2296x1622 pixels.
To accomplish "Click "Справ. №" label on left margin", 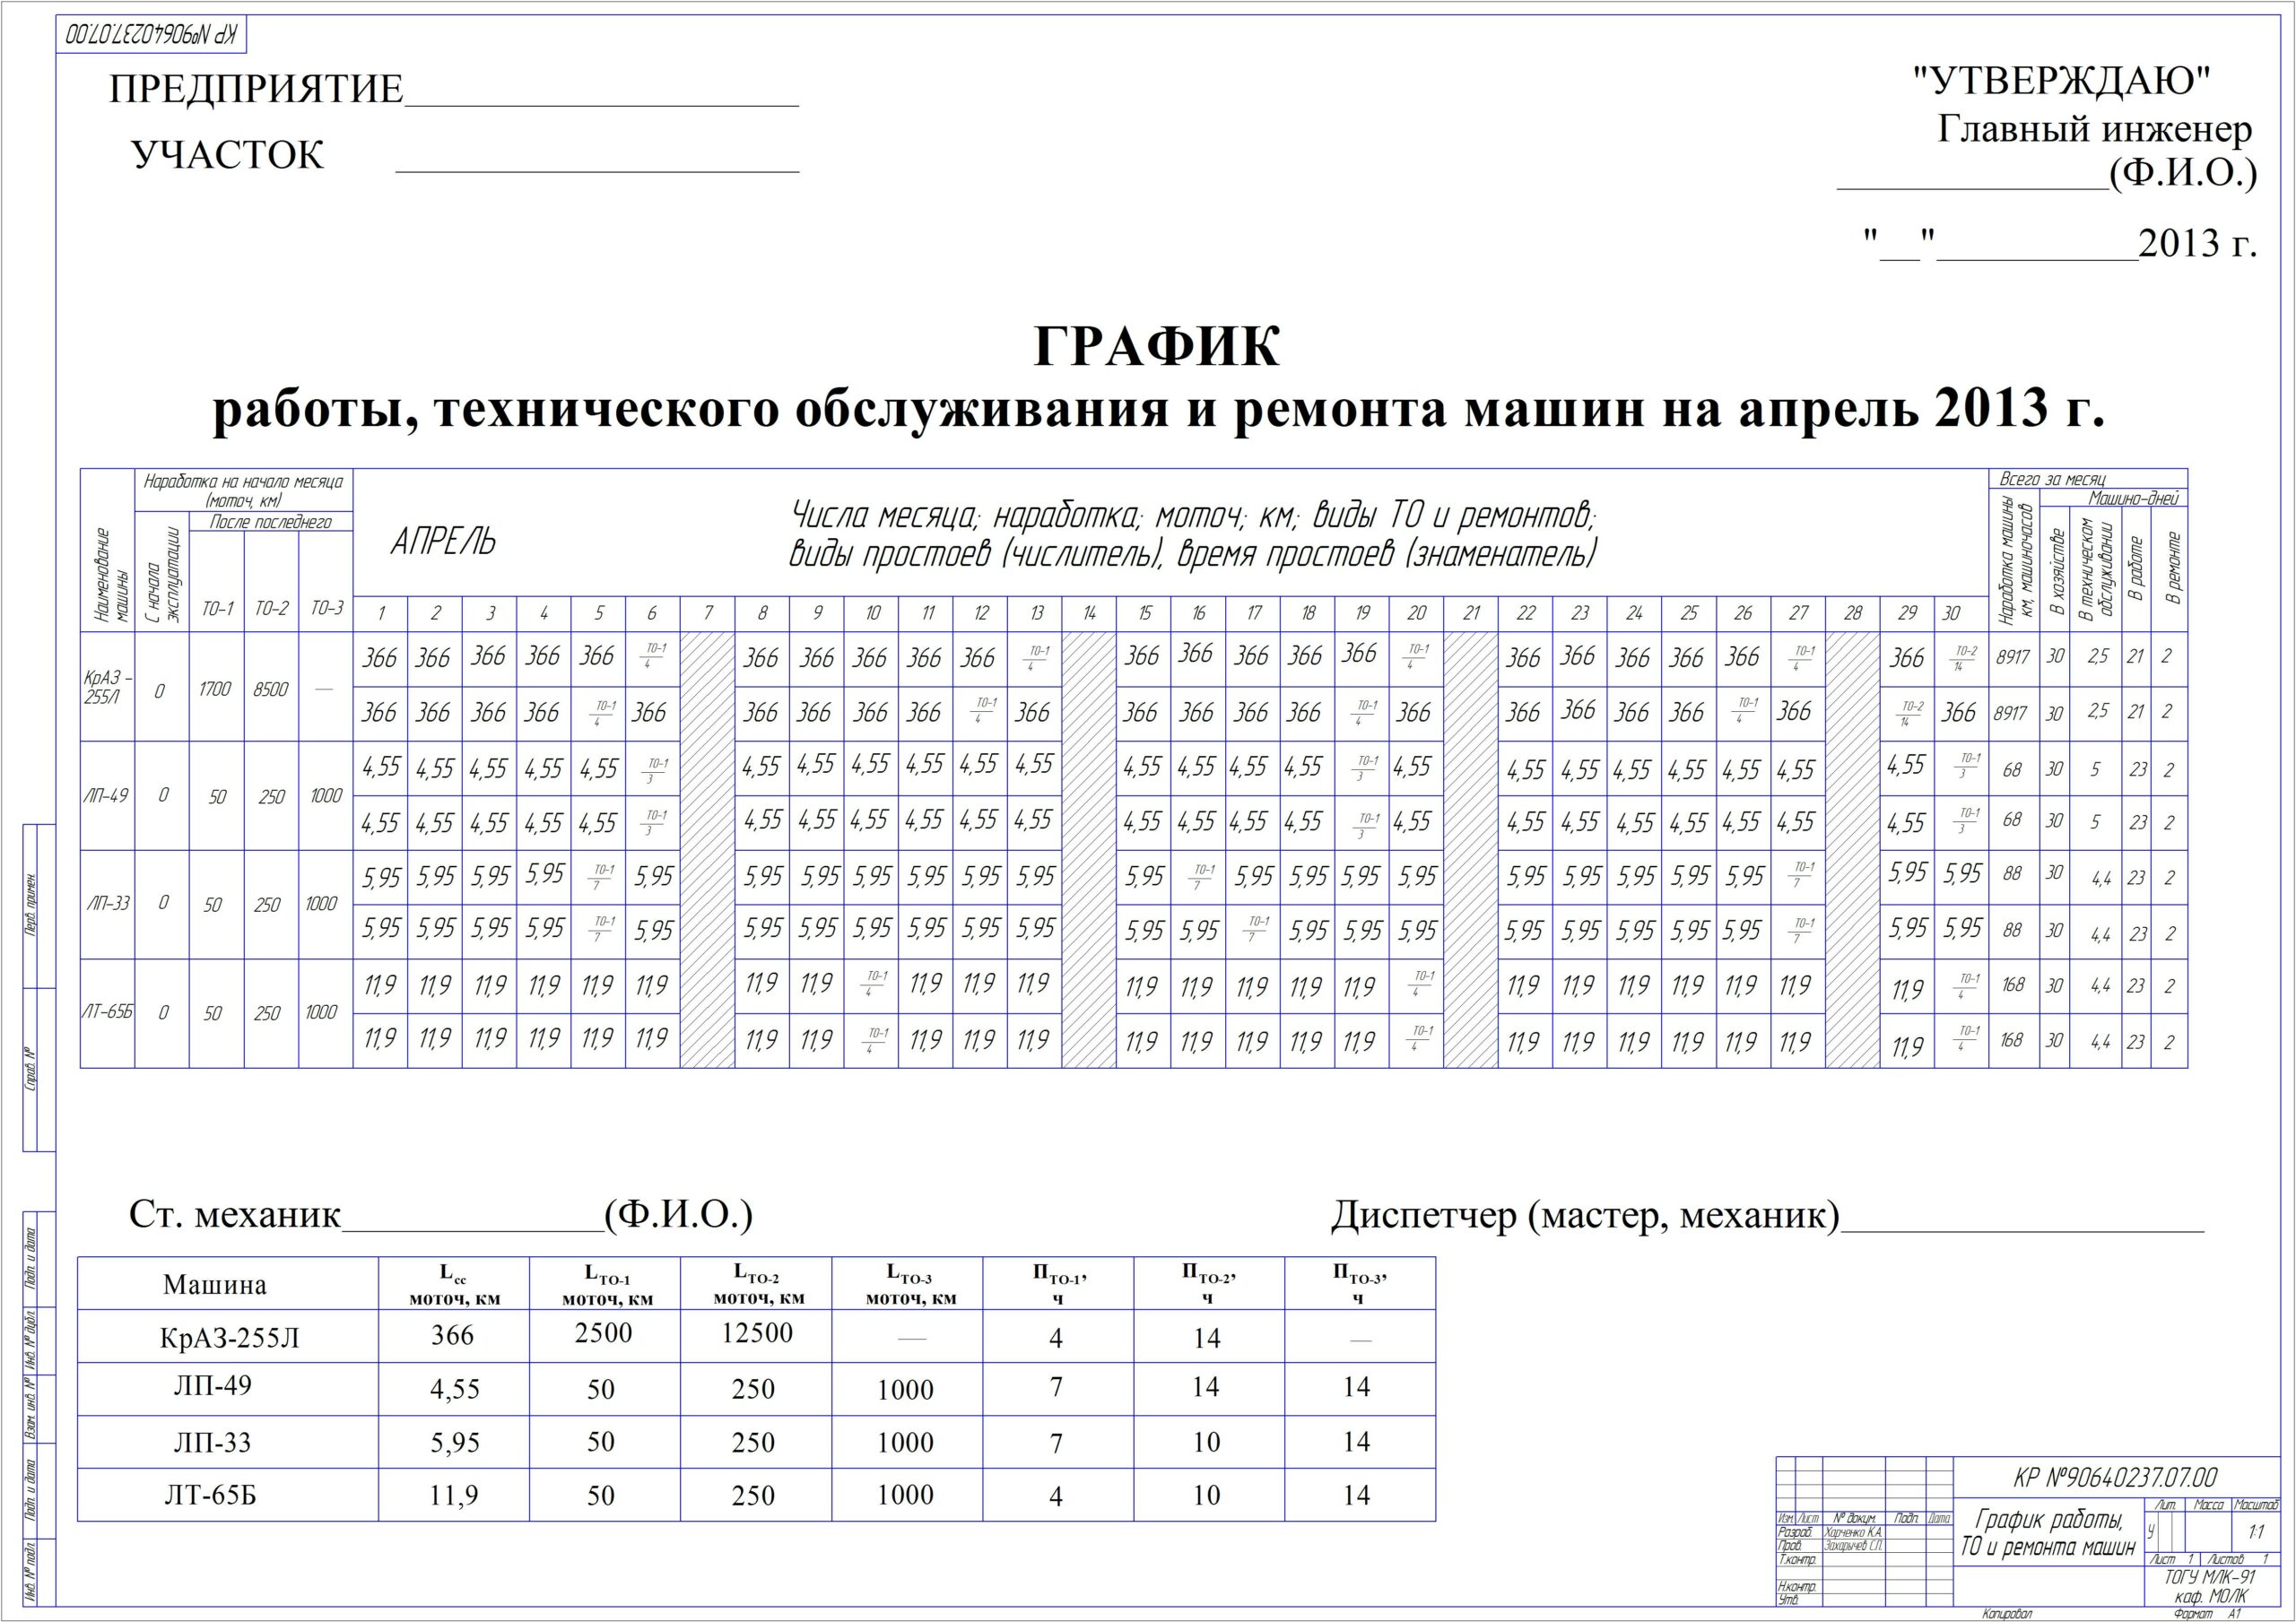I will tap(31, 1068).
